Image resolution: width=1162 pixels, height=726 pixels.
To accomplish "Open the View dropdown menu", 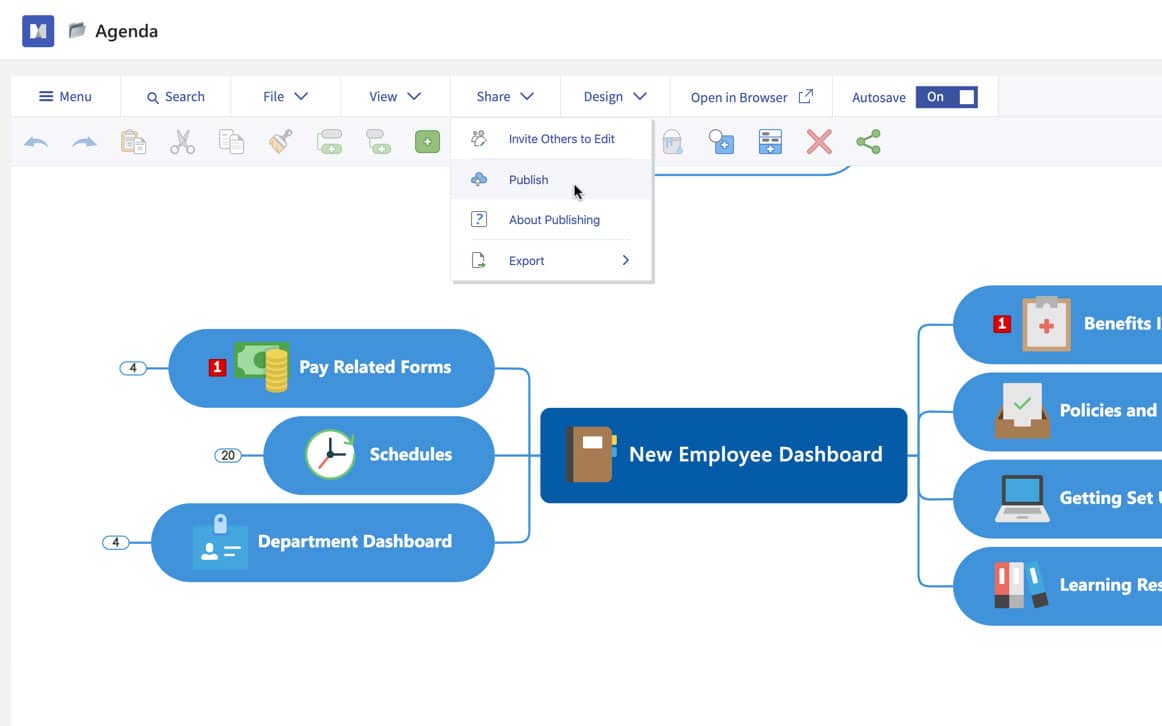I will pyautogui.click(x=395, y=97).
